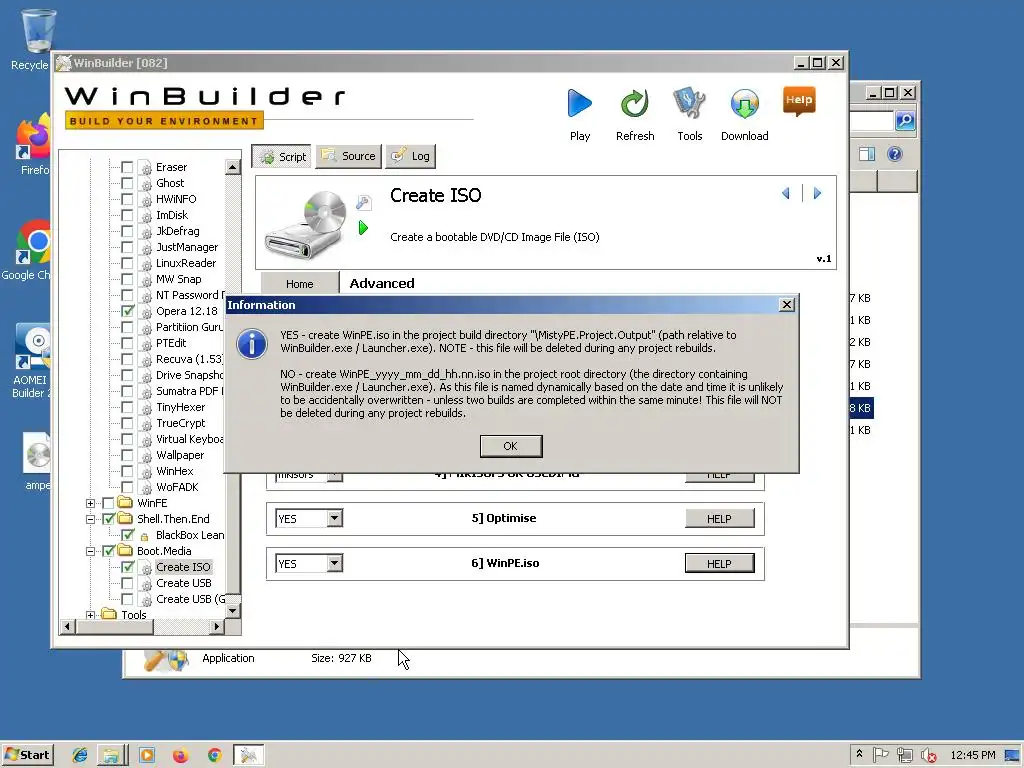Click the network tray icon

[904, 755]
